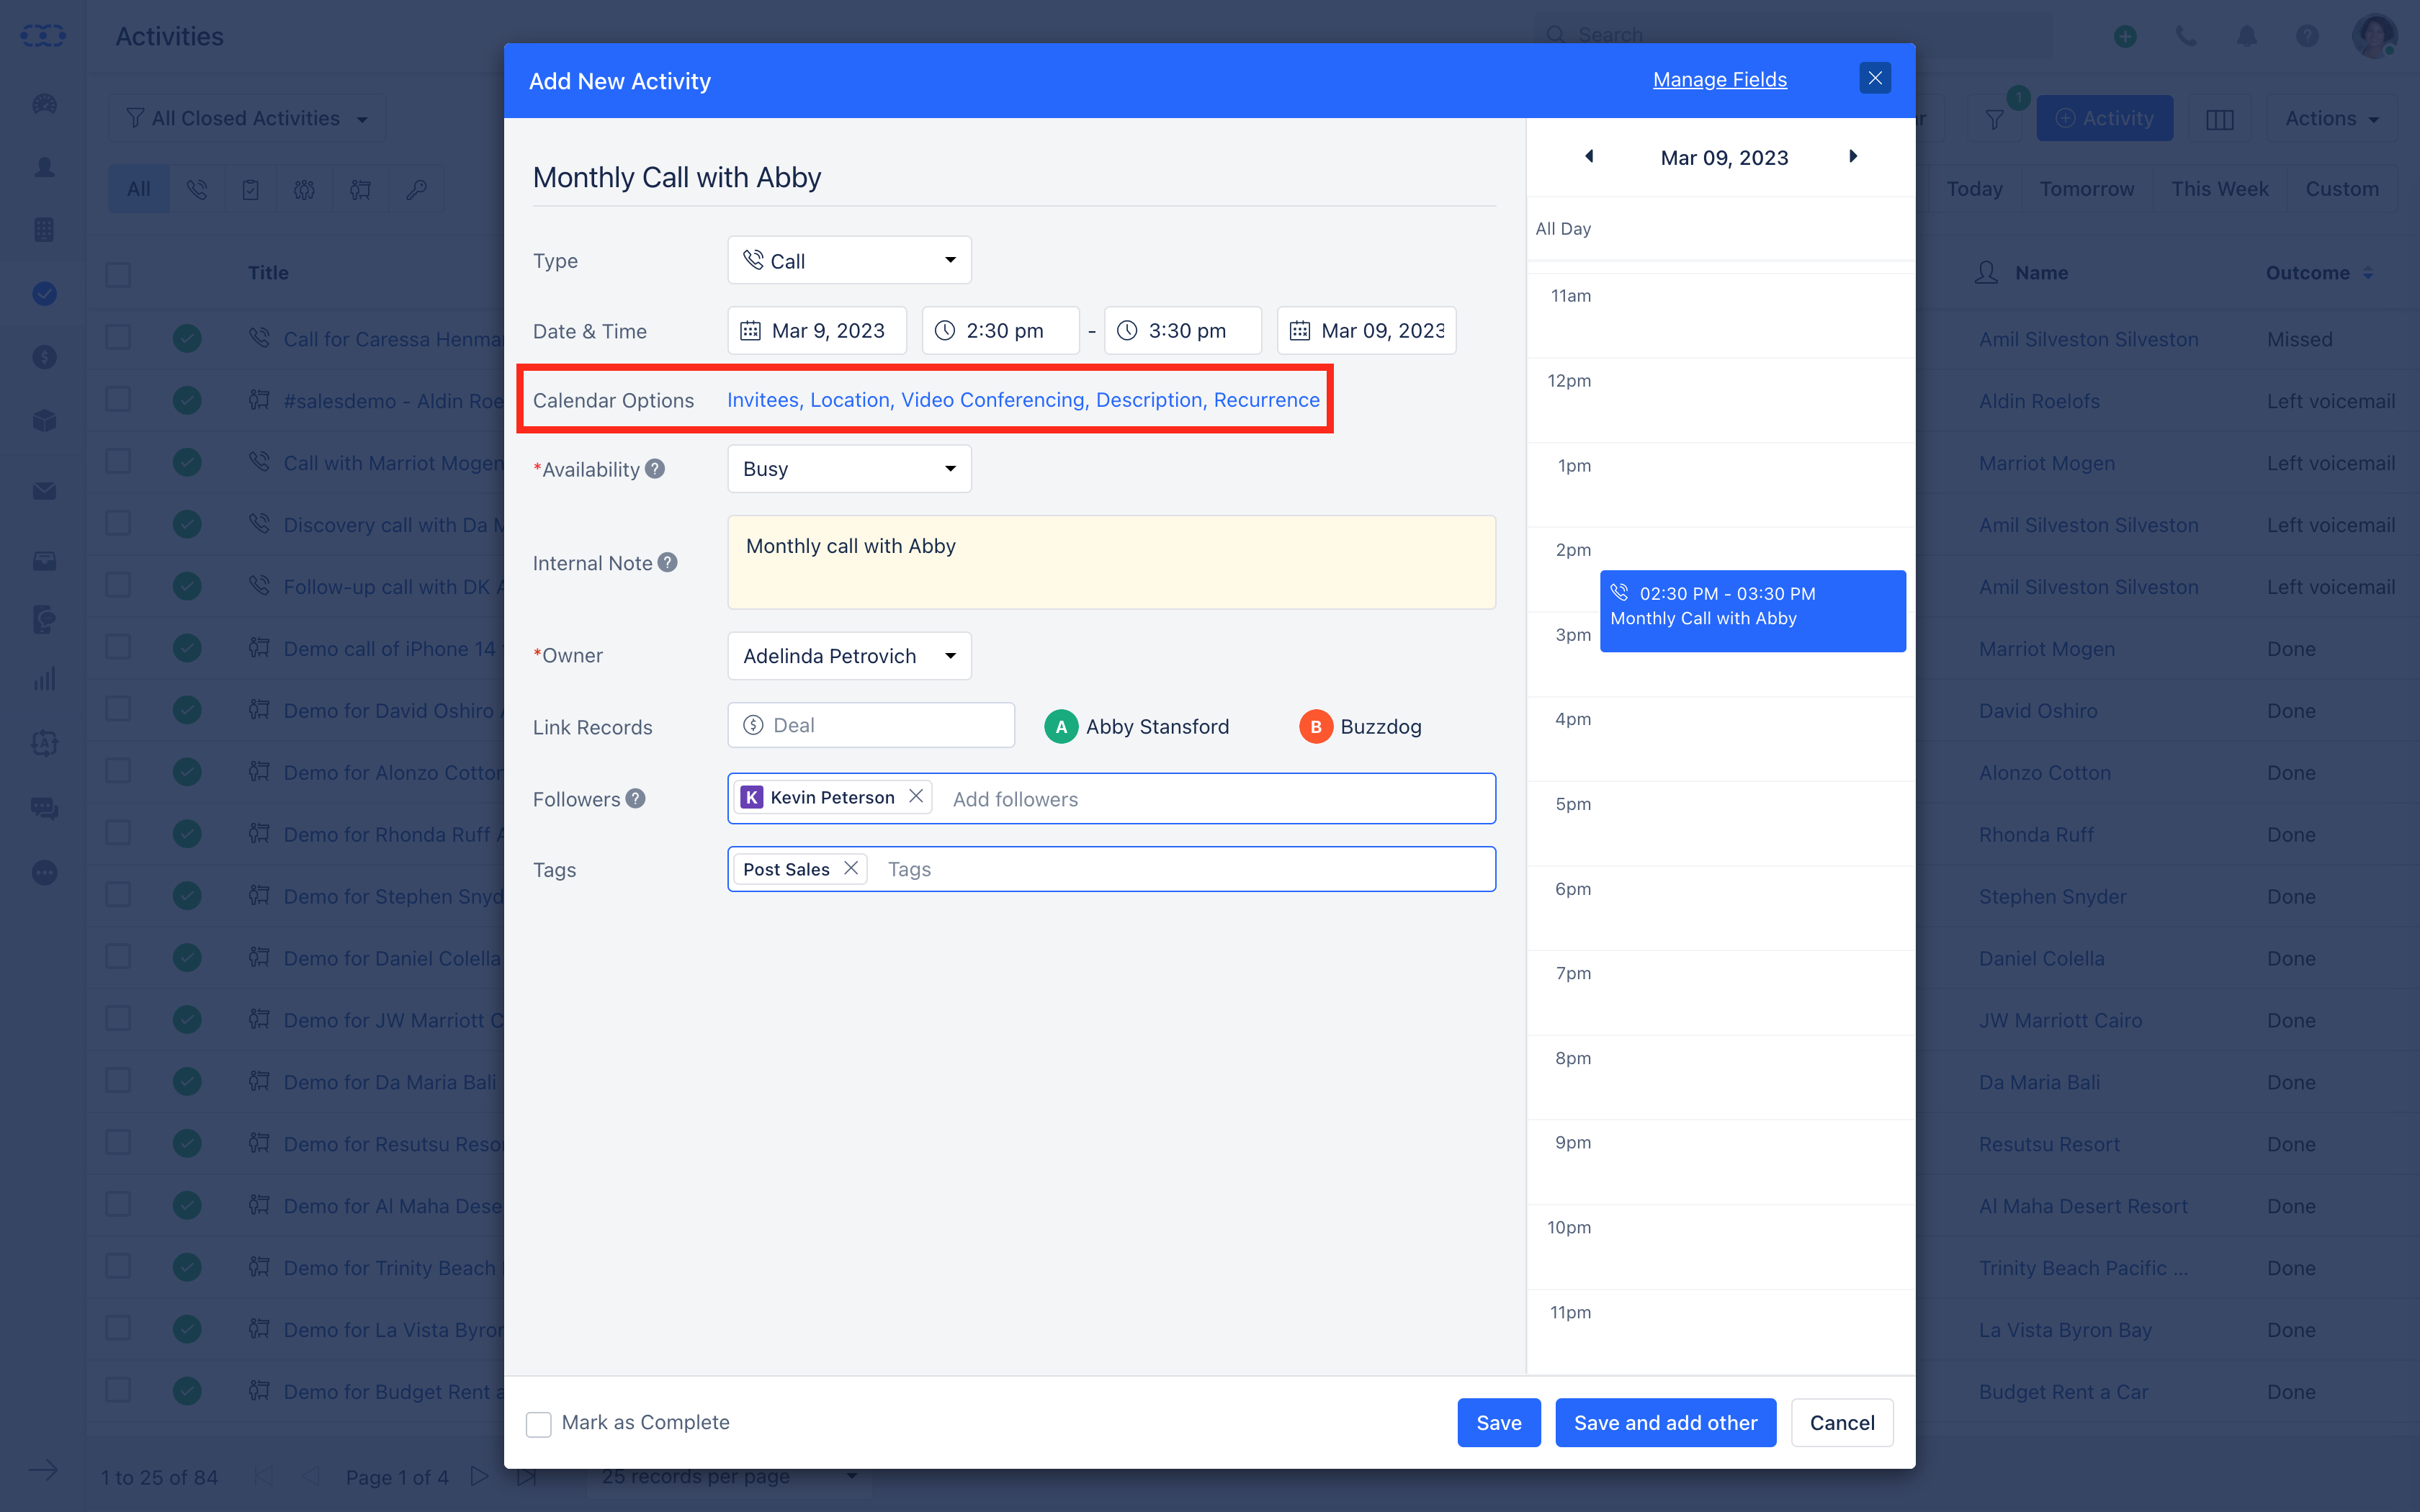Open the Manage Fields link
Screen dimensions: 2420x1512
tap(1719, 79)
